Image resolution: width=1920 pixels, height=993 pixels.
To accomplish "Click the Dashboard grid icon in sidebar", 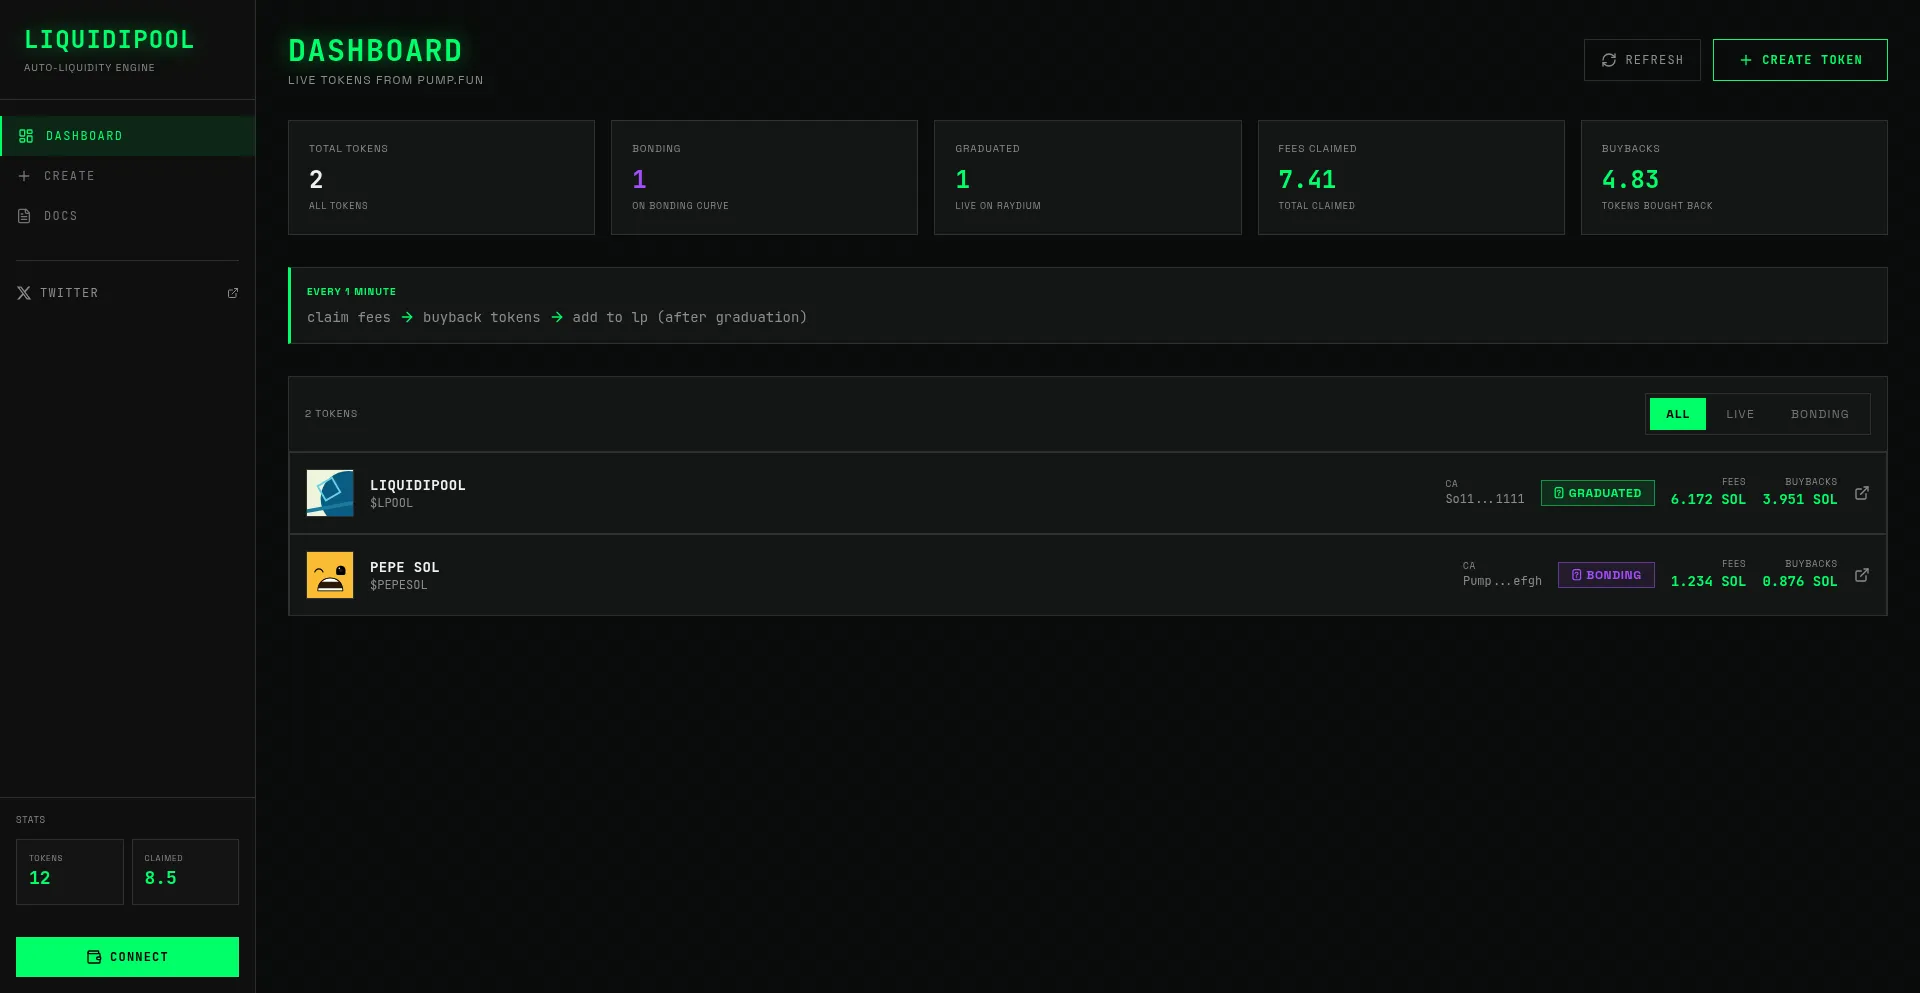I will click(26, 136).
